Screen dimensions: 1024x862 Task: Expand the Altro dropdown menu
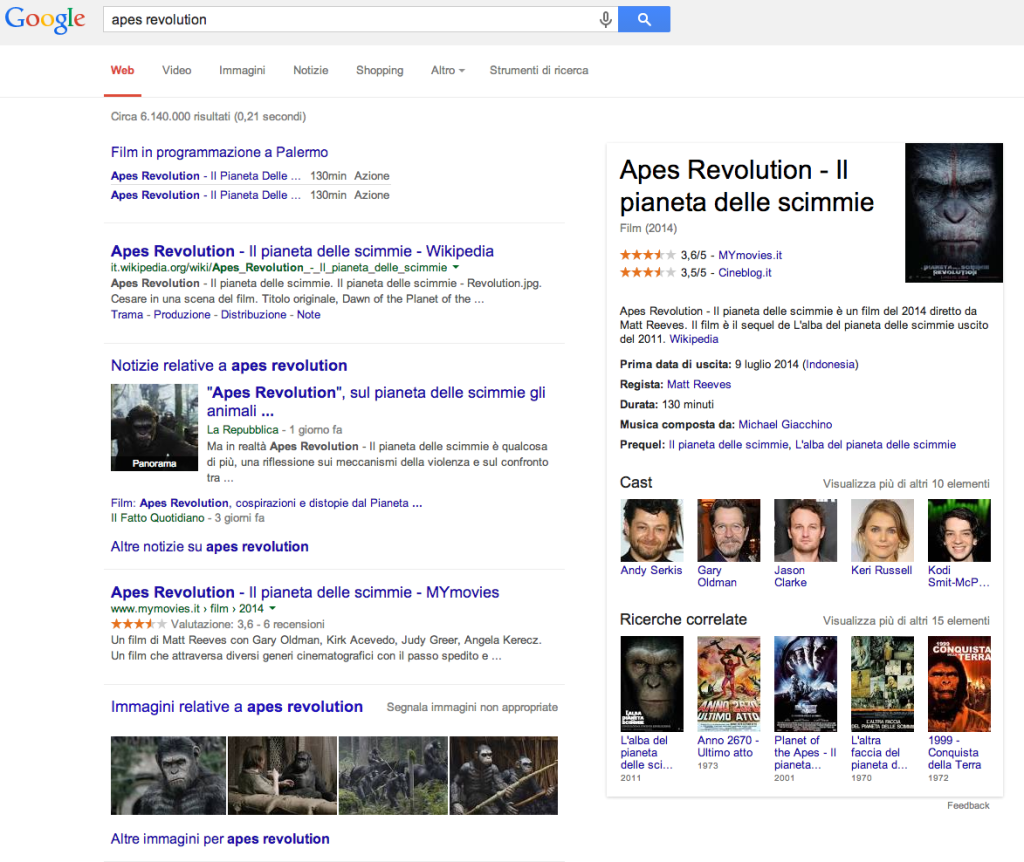pos(448,71)
